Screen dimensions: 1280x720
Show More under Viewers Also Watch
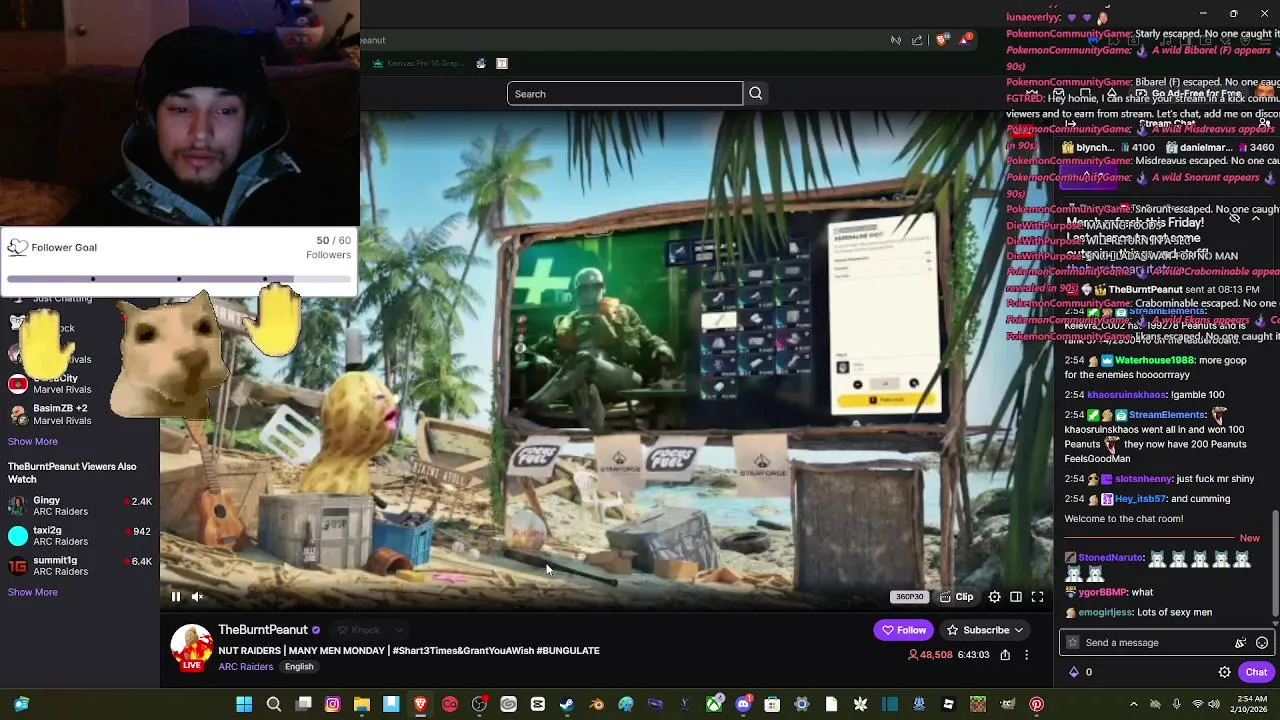[33, 592]
